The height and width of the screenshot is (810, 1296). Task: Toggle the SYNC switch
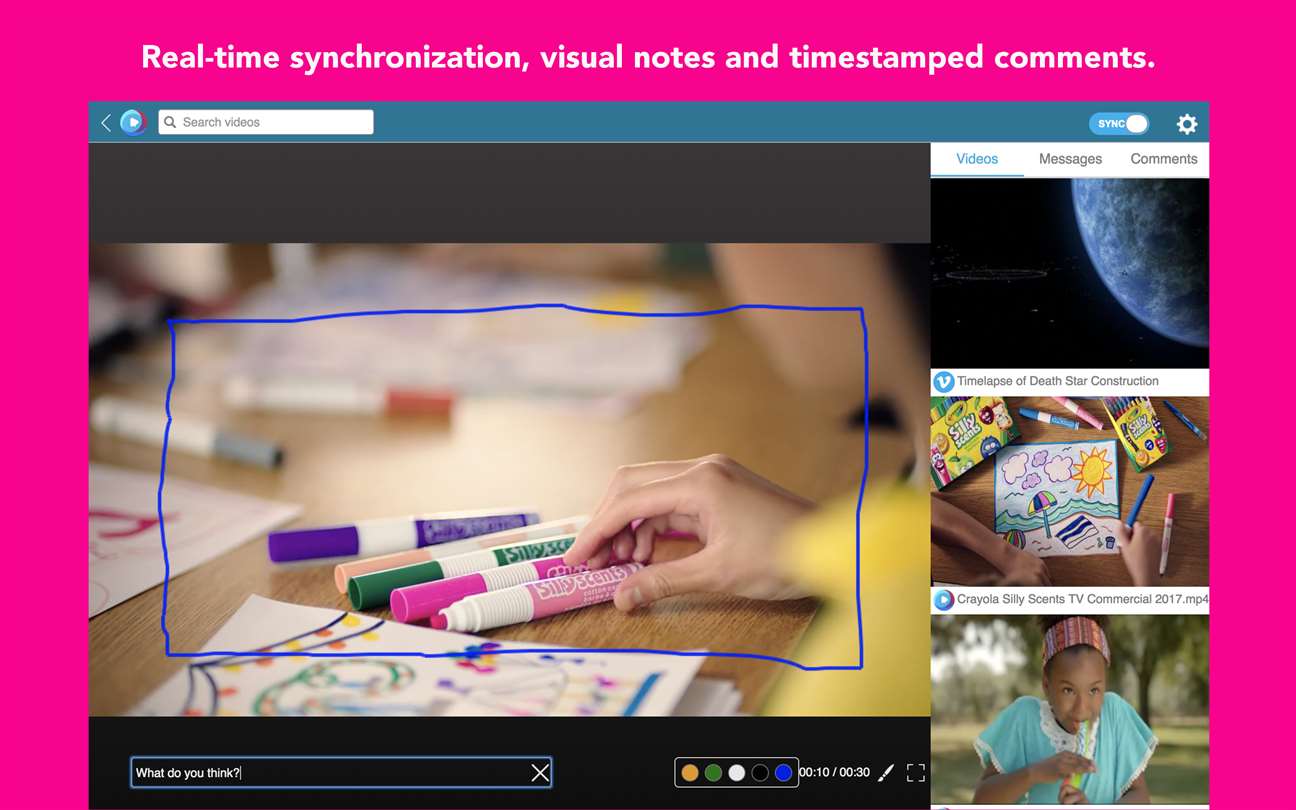pyautogui.click(x=1119, y=124)
